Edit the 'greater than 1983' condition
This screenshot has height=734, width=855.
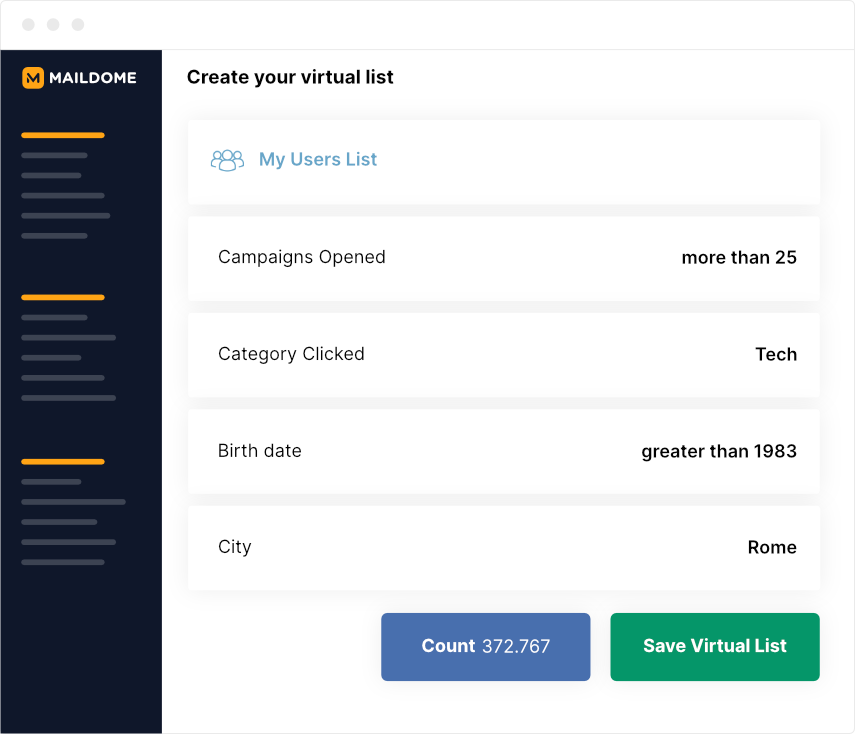tap(719, 452)
